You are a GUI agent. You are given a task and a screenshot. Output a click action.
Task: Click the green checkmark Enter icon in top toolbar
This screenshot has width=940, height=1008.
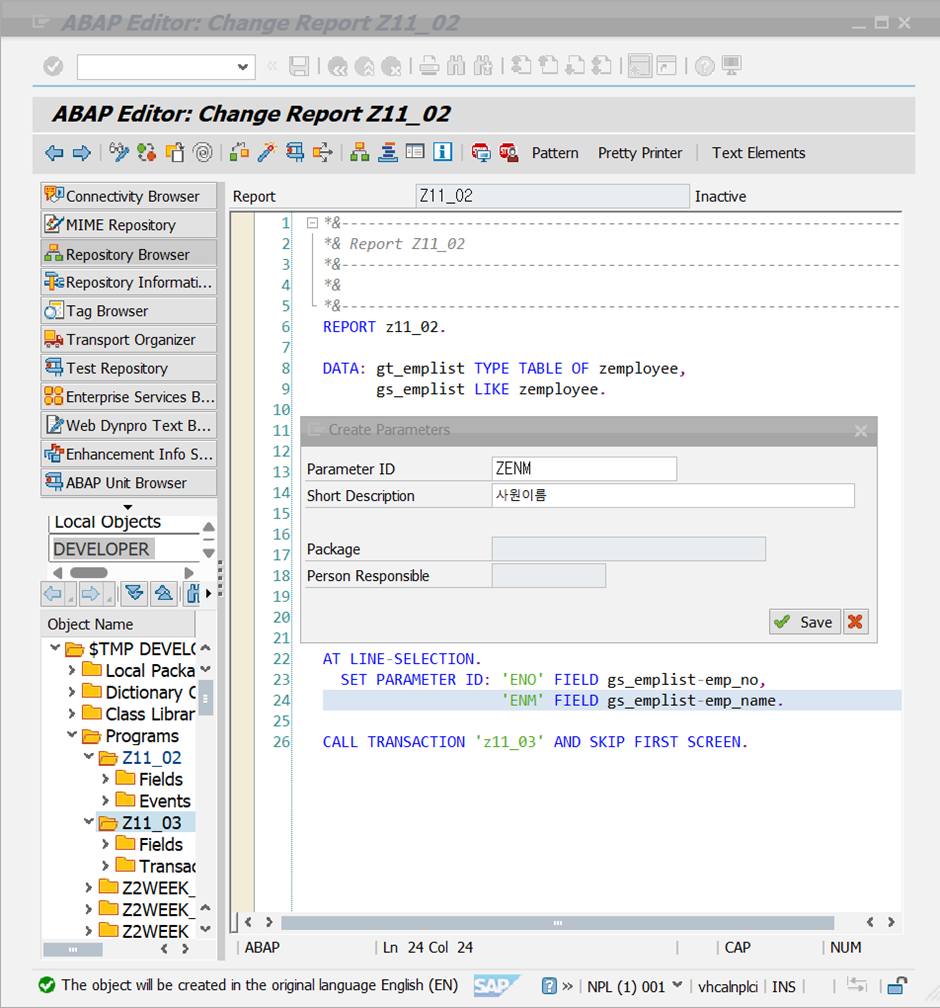[x=53, y=66]
